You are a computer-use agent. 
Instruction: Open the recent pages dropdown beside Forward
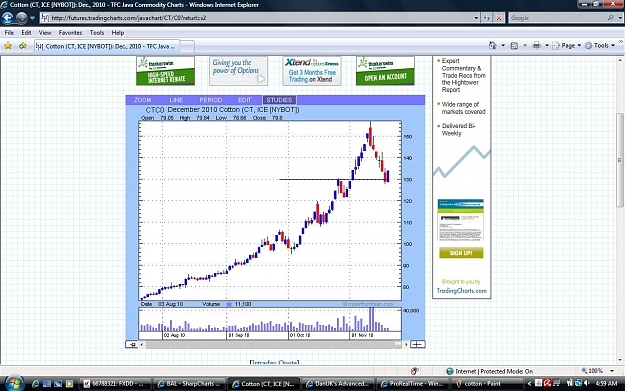pyautogui.click(x=33, y=18)
